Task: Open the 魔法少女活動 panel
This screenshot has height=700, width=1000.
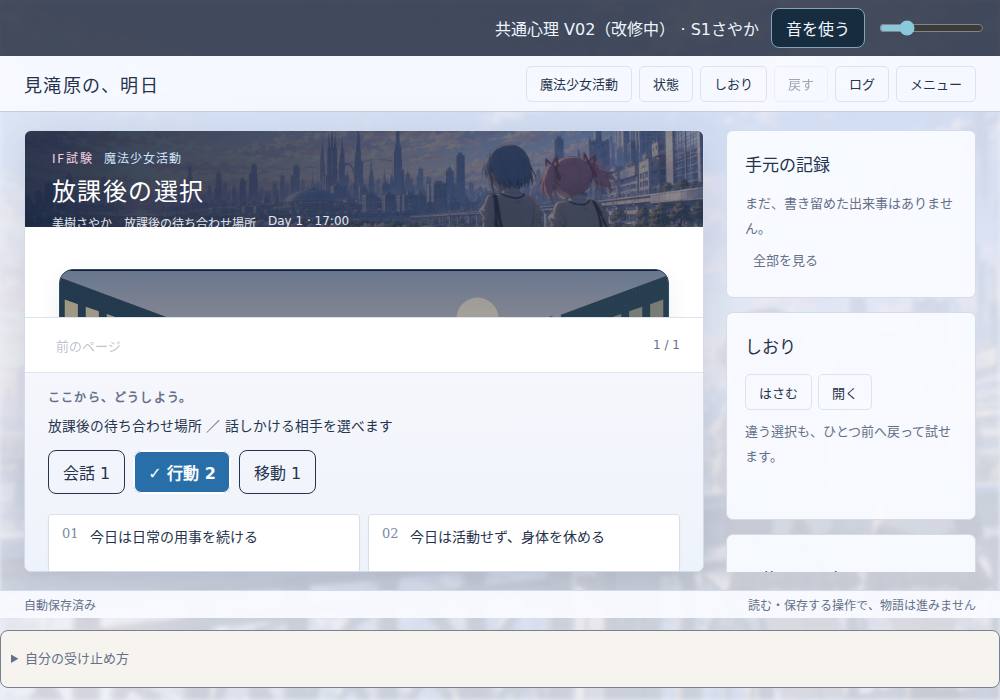Action: click(578, 84)
